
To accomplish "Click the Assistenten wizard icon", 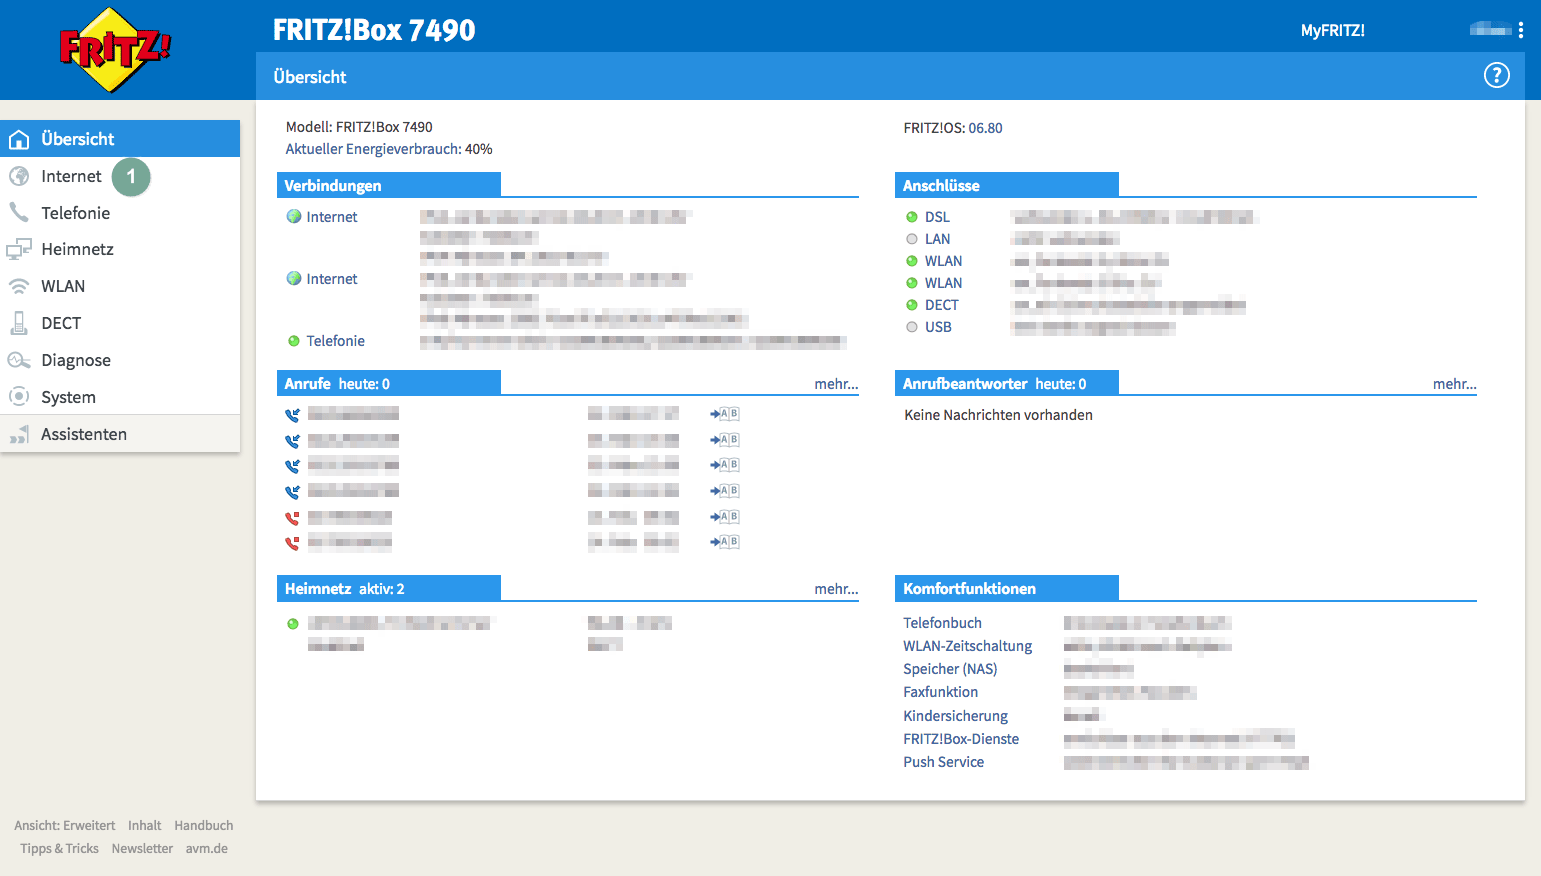I will tap(19, 434).
